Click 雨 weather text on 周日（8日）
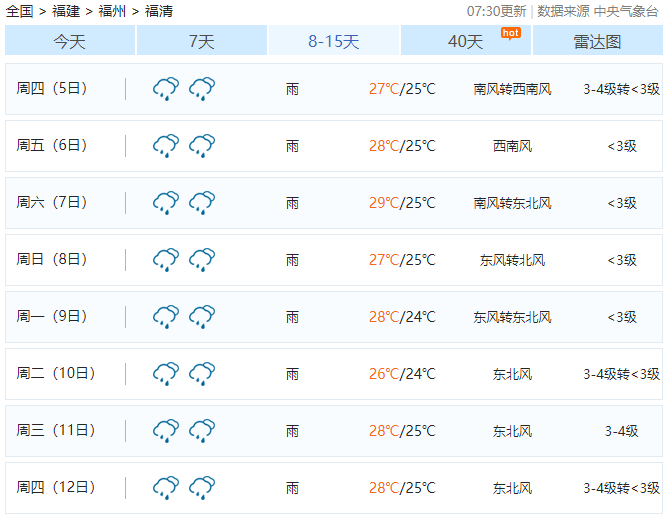Image resolution: width=671 pixels, height=526 pixels. pyautogui.click(x=292, y=260)
